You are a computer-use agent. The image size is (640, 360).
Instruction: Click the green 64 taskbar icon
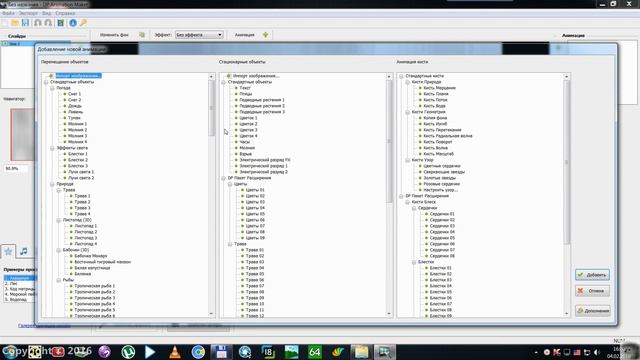click(314, 351)
